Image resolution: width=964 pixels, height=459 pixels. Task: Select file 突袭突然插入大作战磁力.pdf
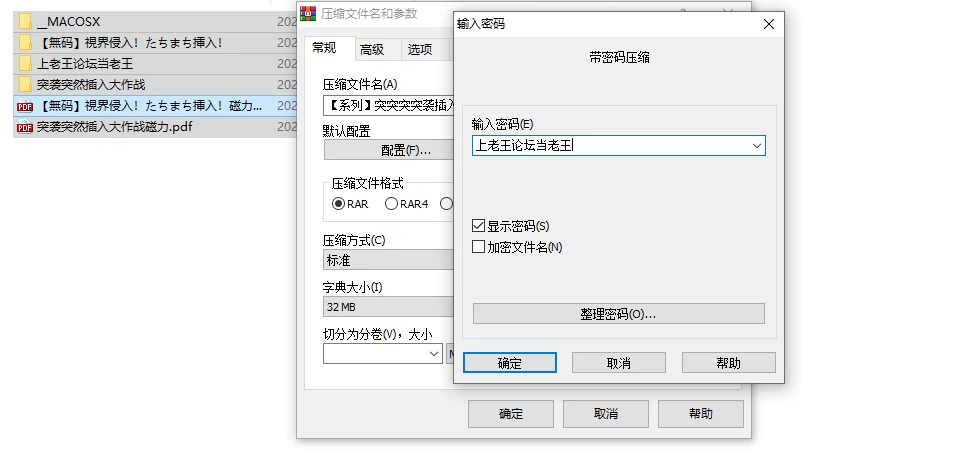point(114,127)
